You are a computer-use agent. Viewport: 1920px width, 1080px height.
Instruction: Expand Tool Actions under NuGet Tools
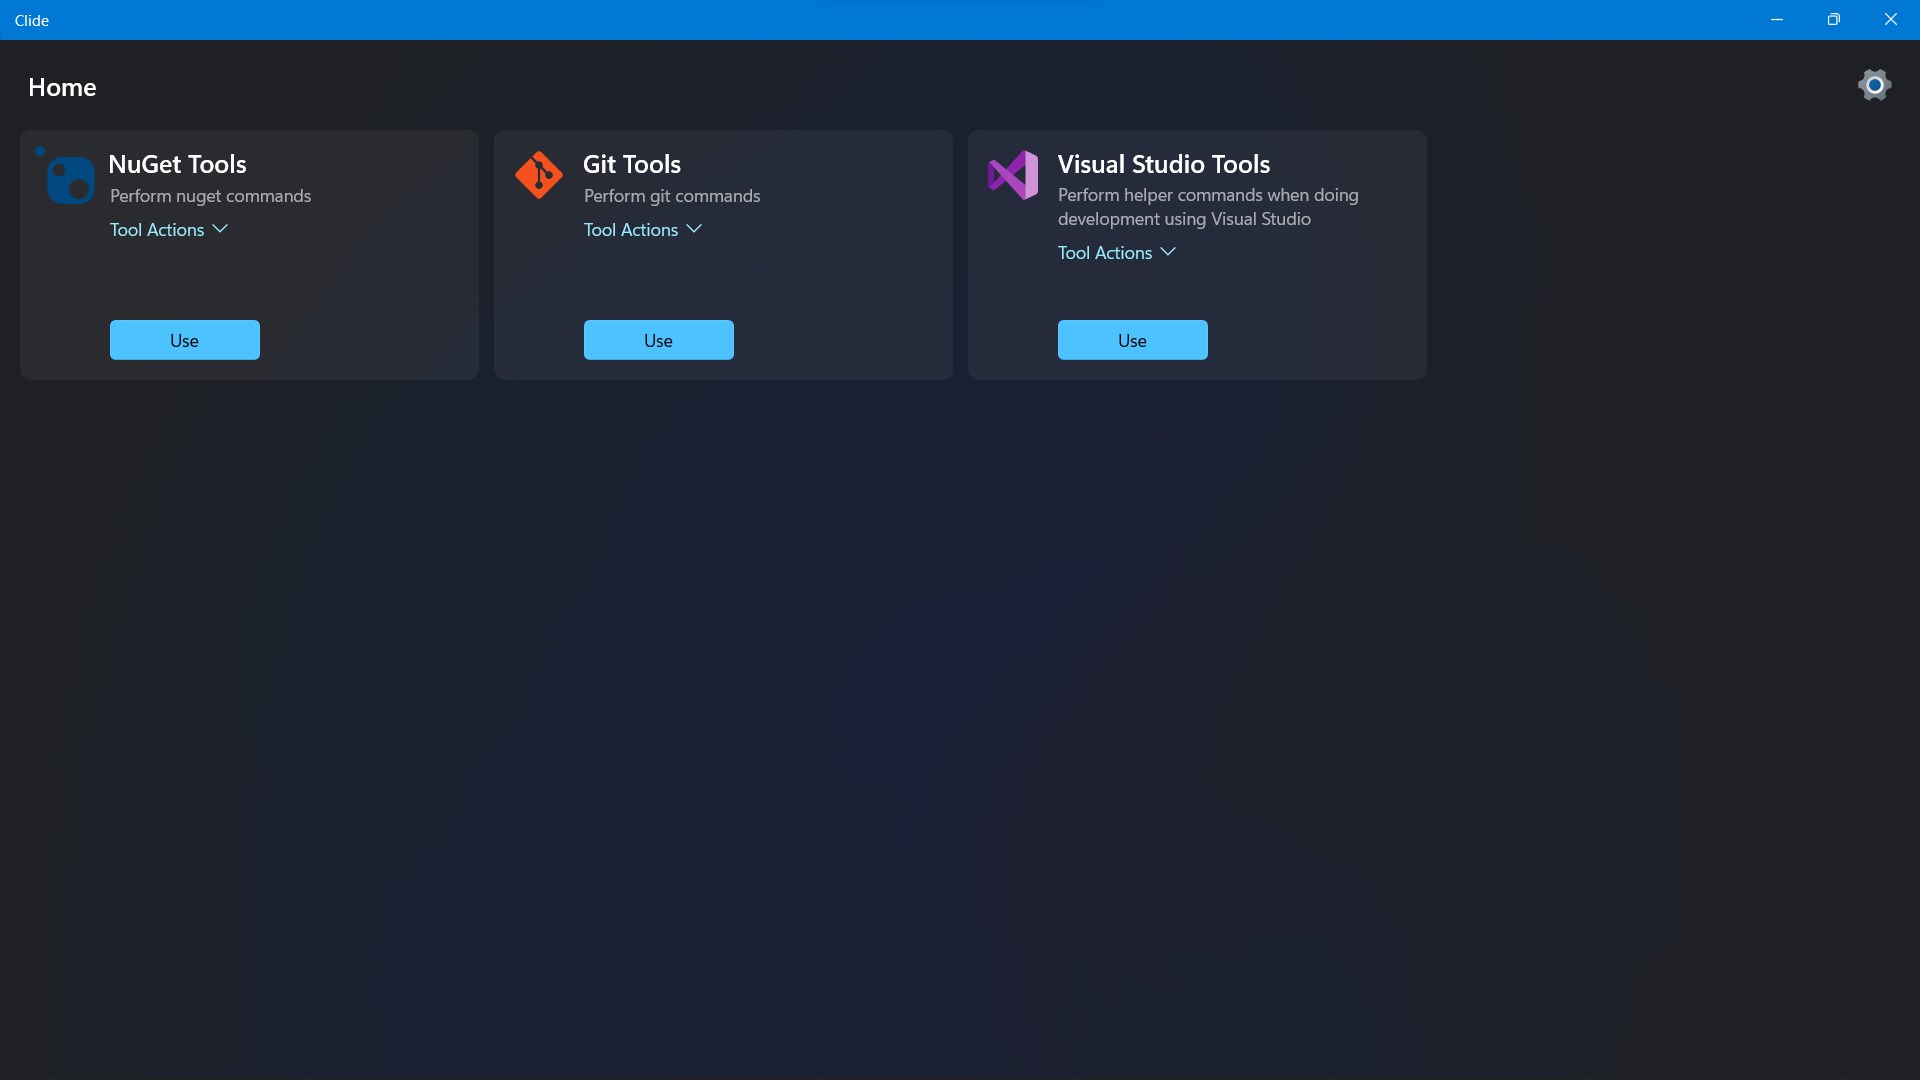[157, 230]
